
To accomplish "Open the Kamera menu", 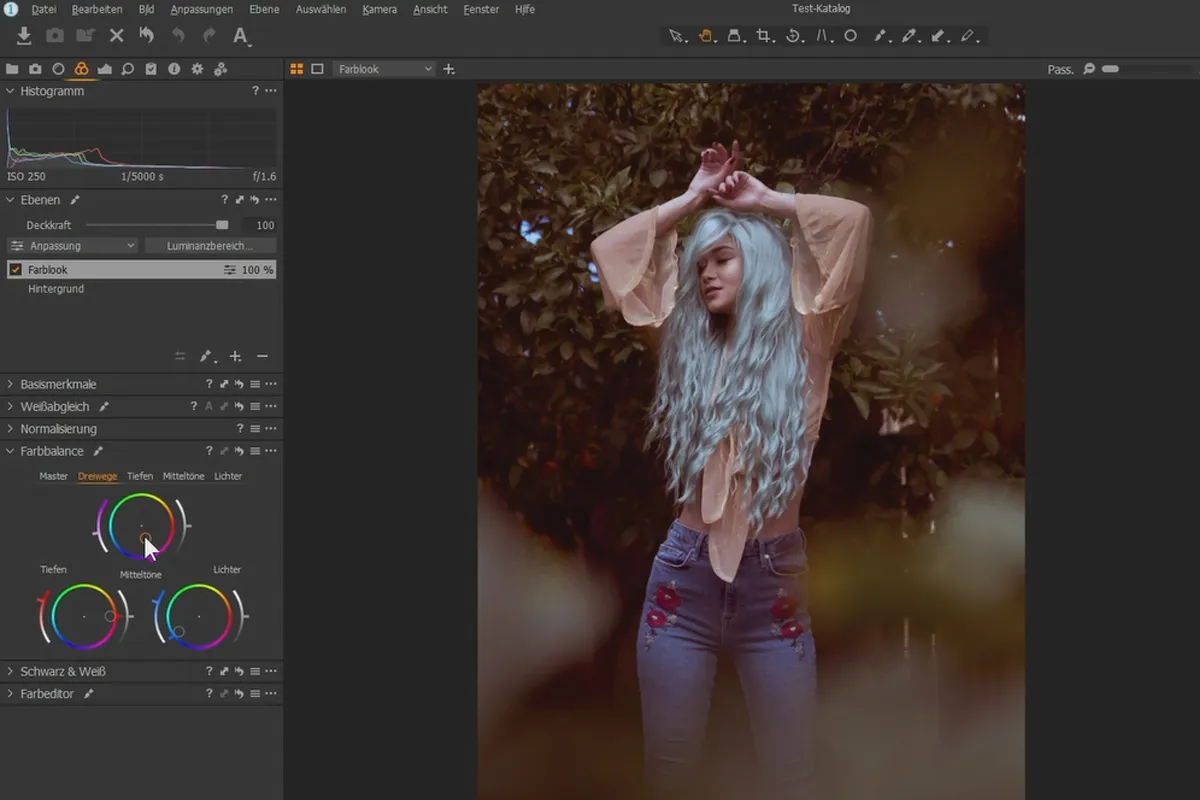I will coord(380,9).
